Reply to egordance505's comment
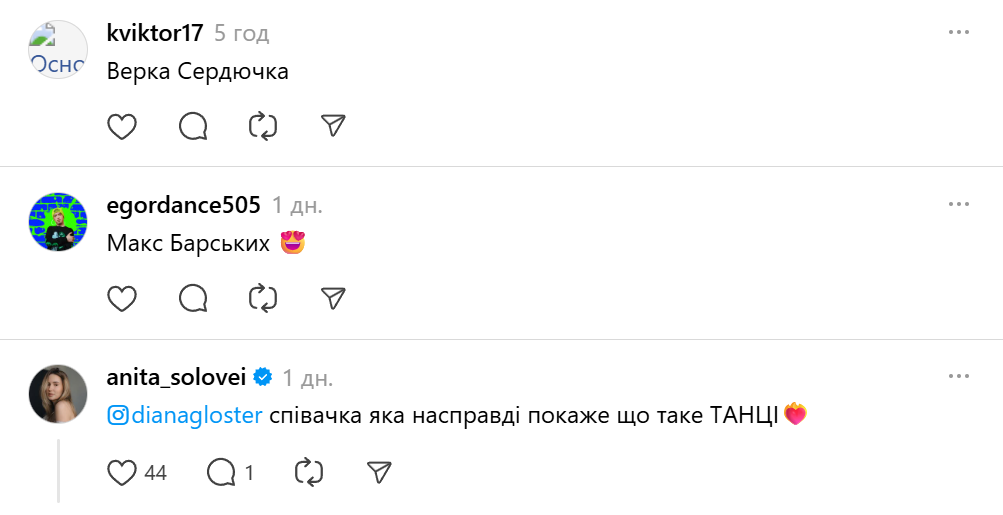The width and height of the screenshot is (1003, 515). pyautogui.click(x=193, y=298)
